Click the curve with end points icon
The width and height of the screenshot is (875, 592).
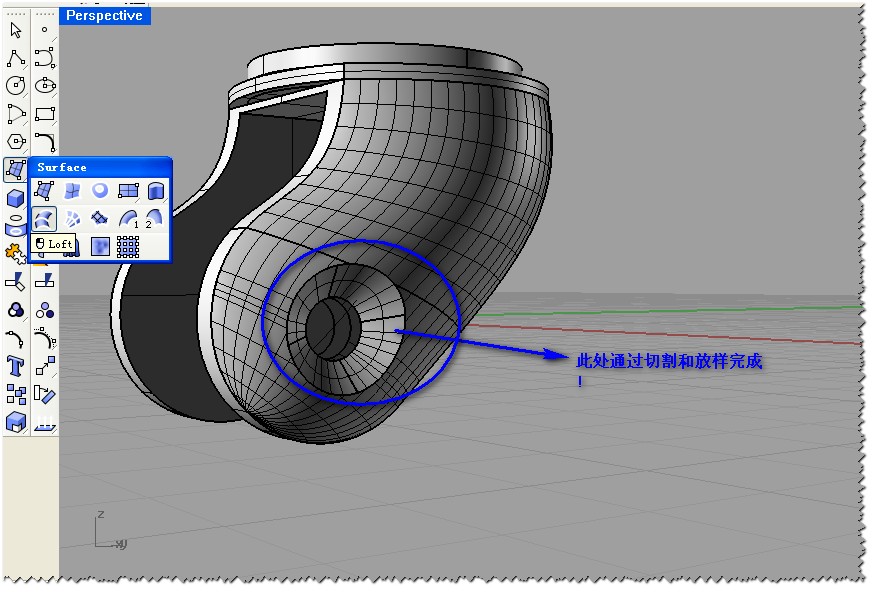16,339
